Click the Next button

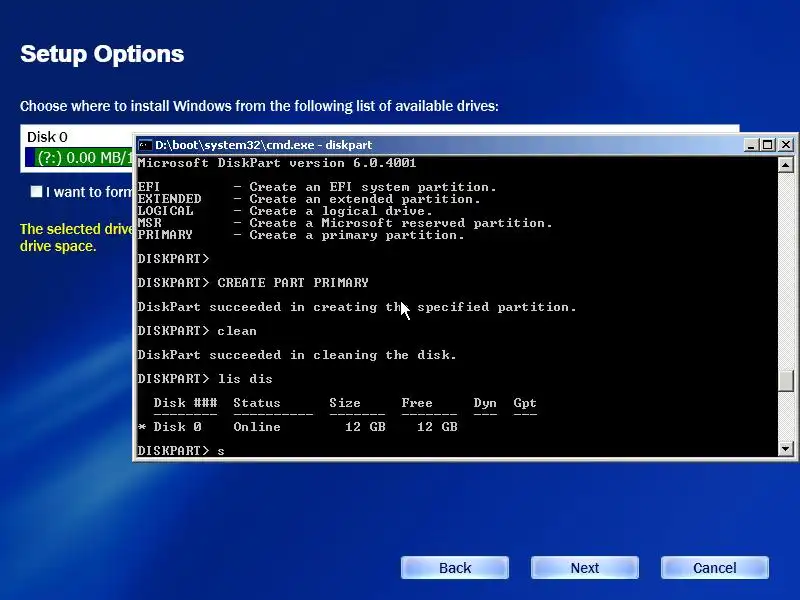coord(585,568)
